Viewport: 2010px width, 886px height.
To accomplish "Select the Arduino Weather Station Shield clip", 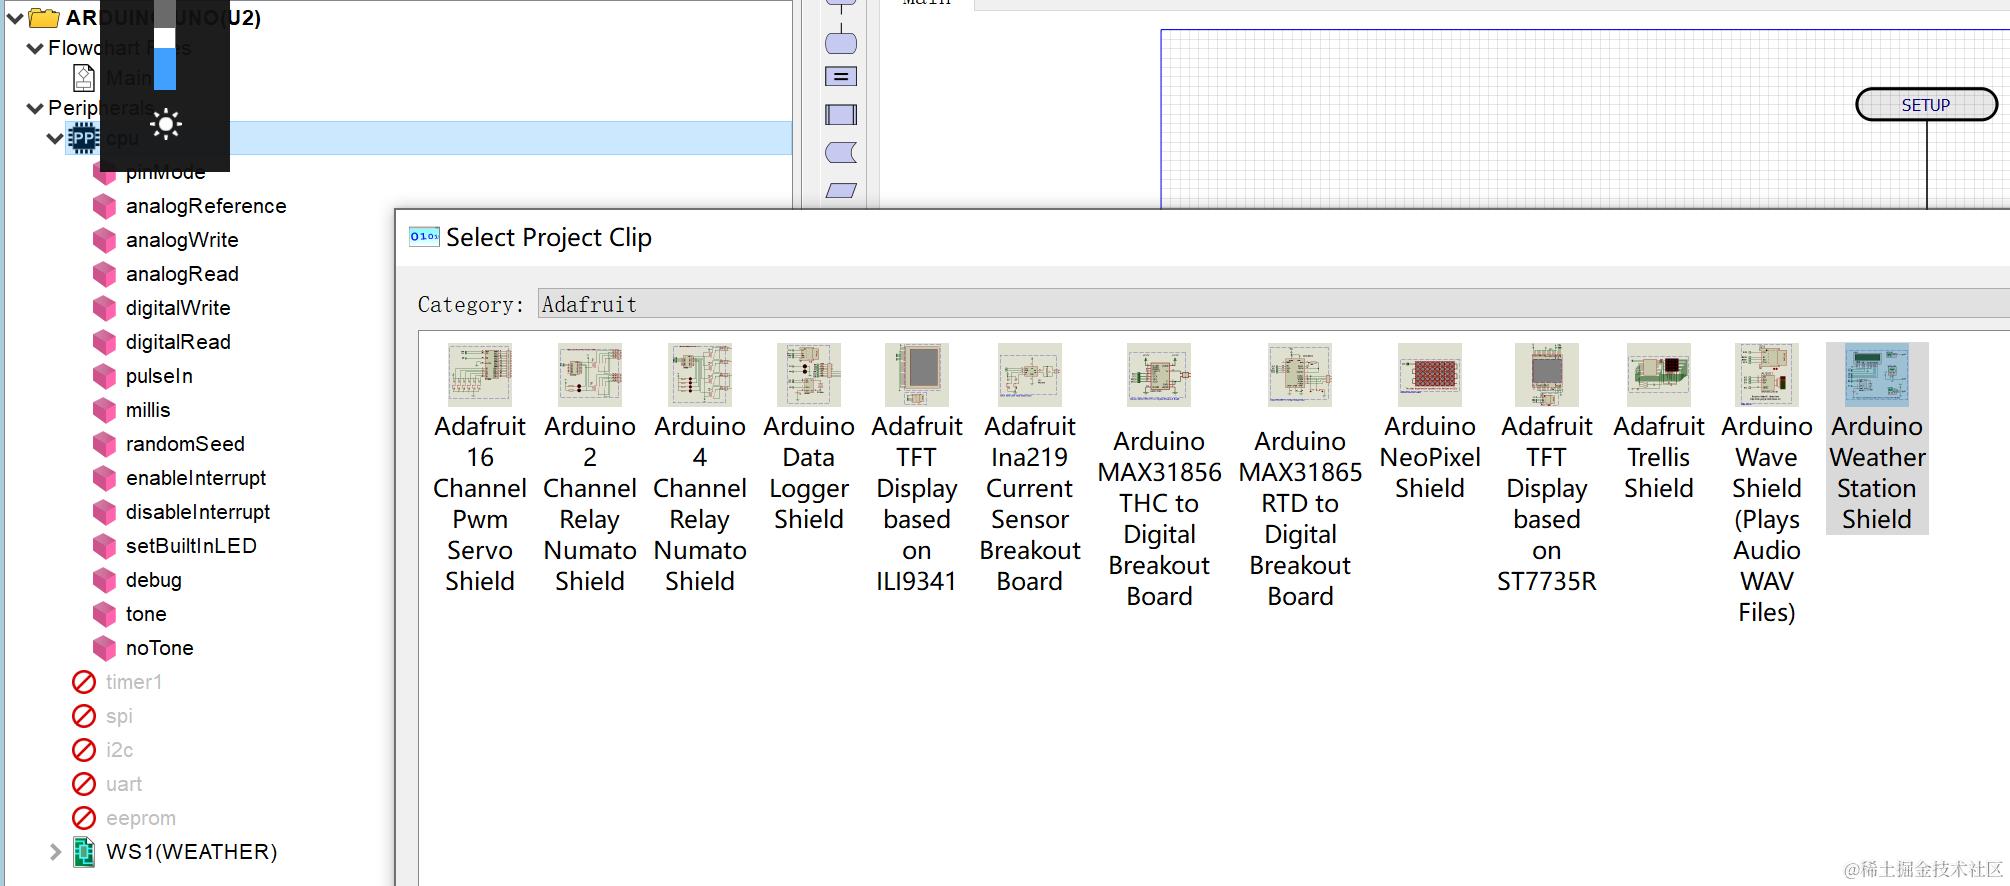I will (1877, 438).
